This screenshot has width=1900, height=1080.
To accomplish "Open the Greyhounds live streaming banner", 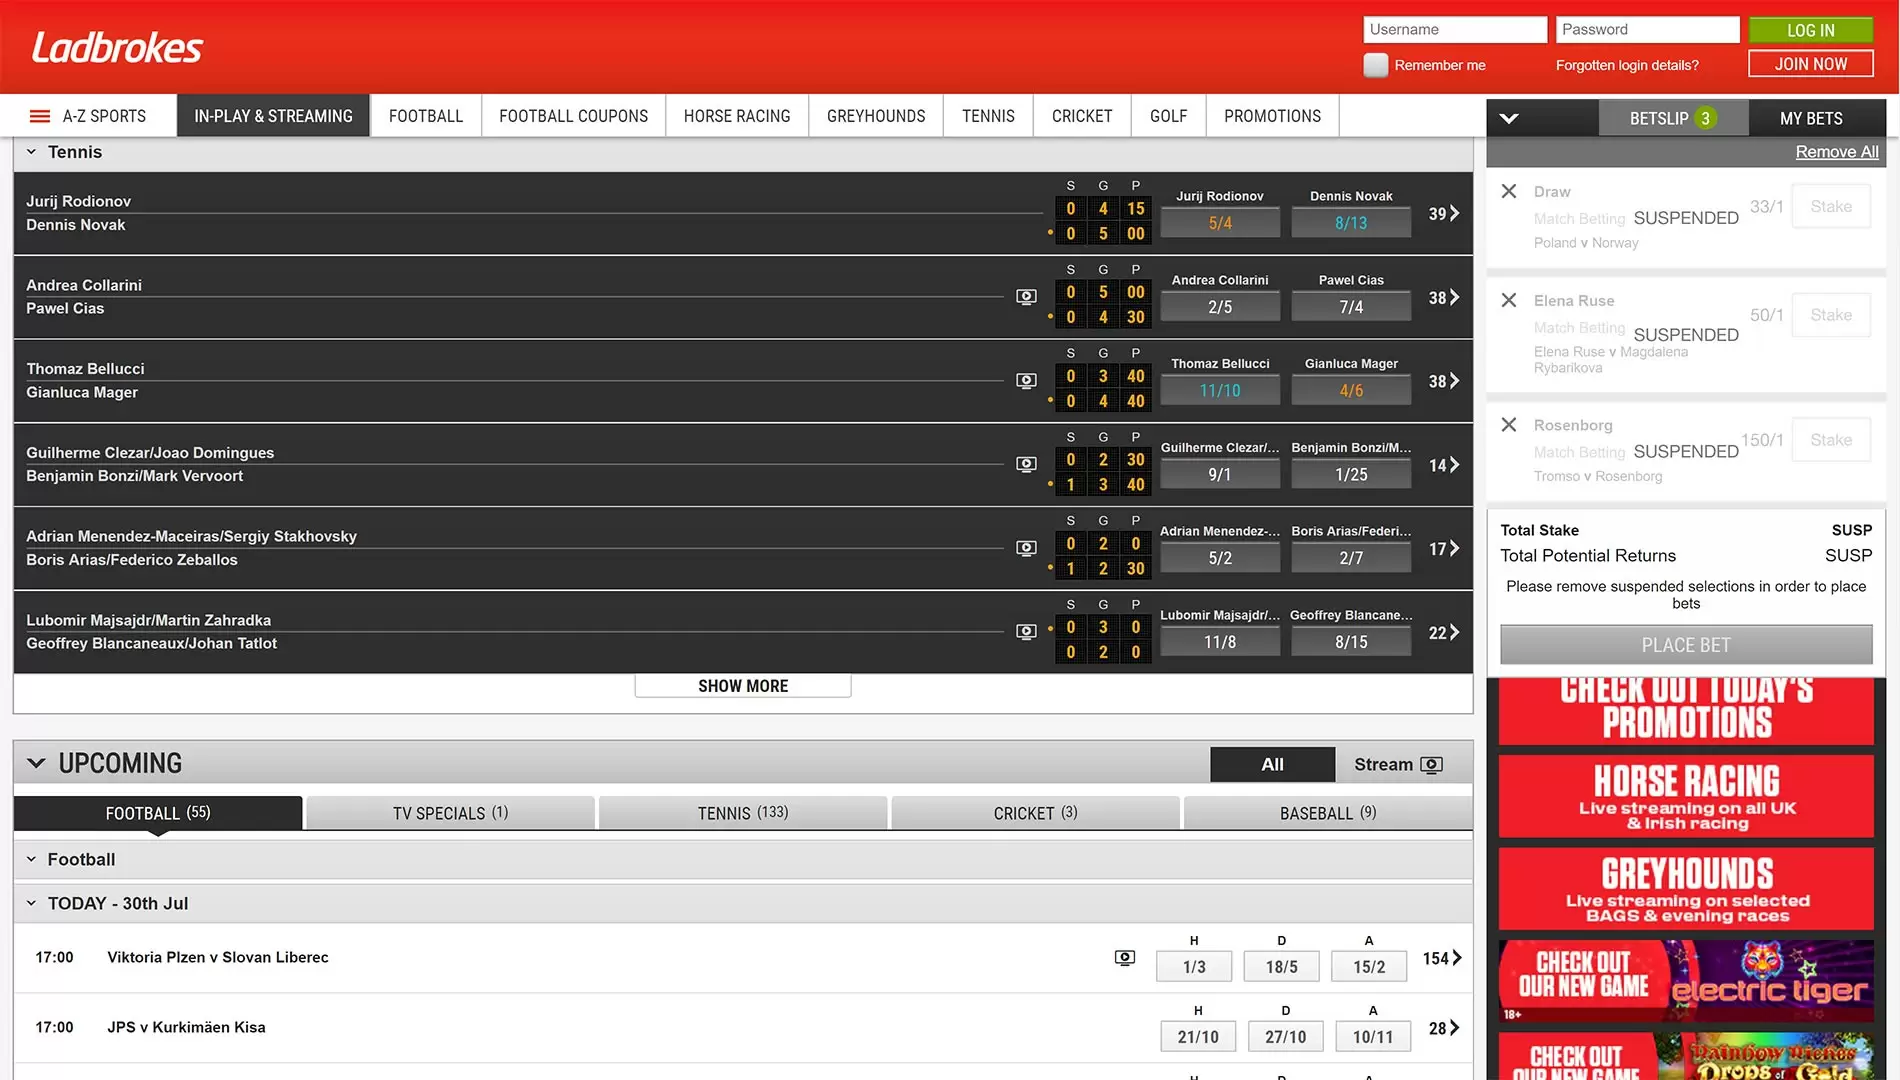I will (x=1686, y=889).
